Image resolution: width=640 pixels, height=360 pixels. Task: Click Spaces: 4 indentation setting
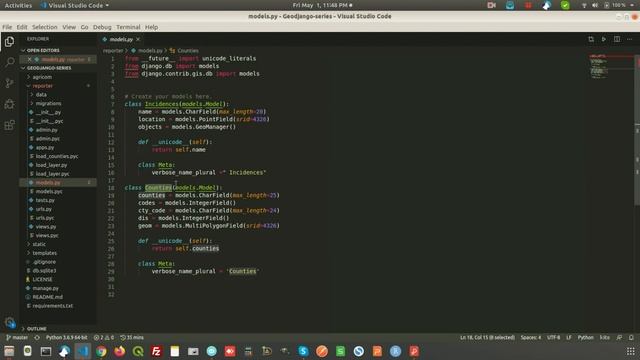[530, 338]
